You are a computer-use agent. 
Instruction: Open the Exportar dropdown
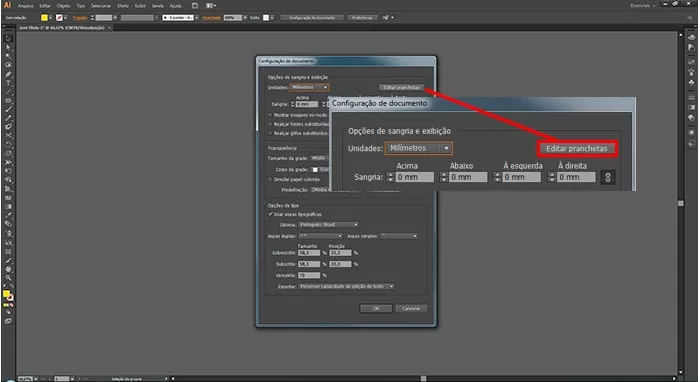click(x=346, y=286)
